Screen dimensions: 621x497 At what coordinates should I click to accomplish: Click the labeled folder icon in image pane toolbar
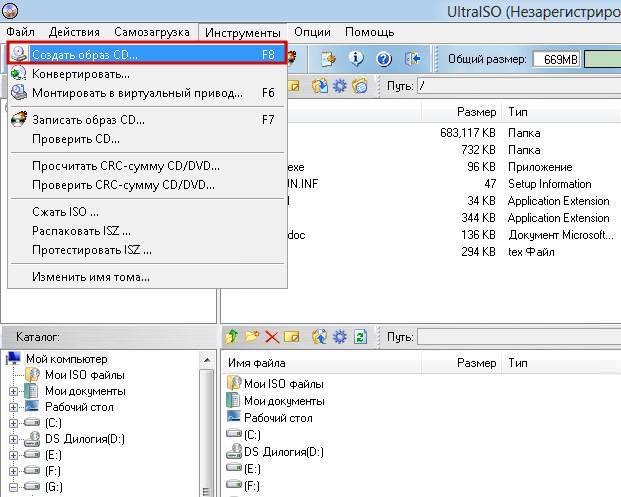360,86
